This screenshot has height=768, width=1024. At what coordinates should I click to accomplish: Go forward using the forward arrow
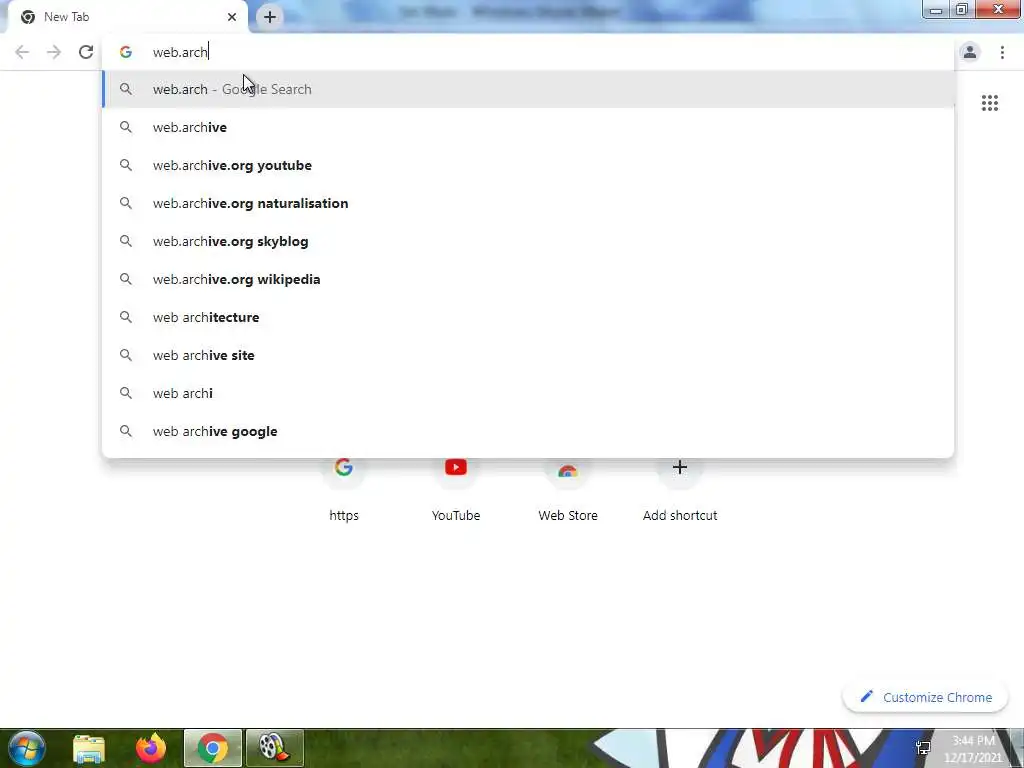coord(54,52)
